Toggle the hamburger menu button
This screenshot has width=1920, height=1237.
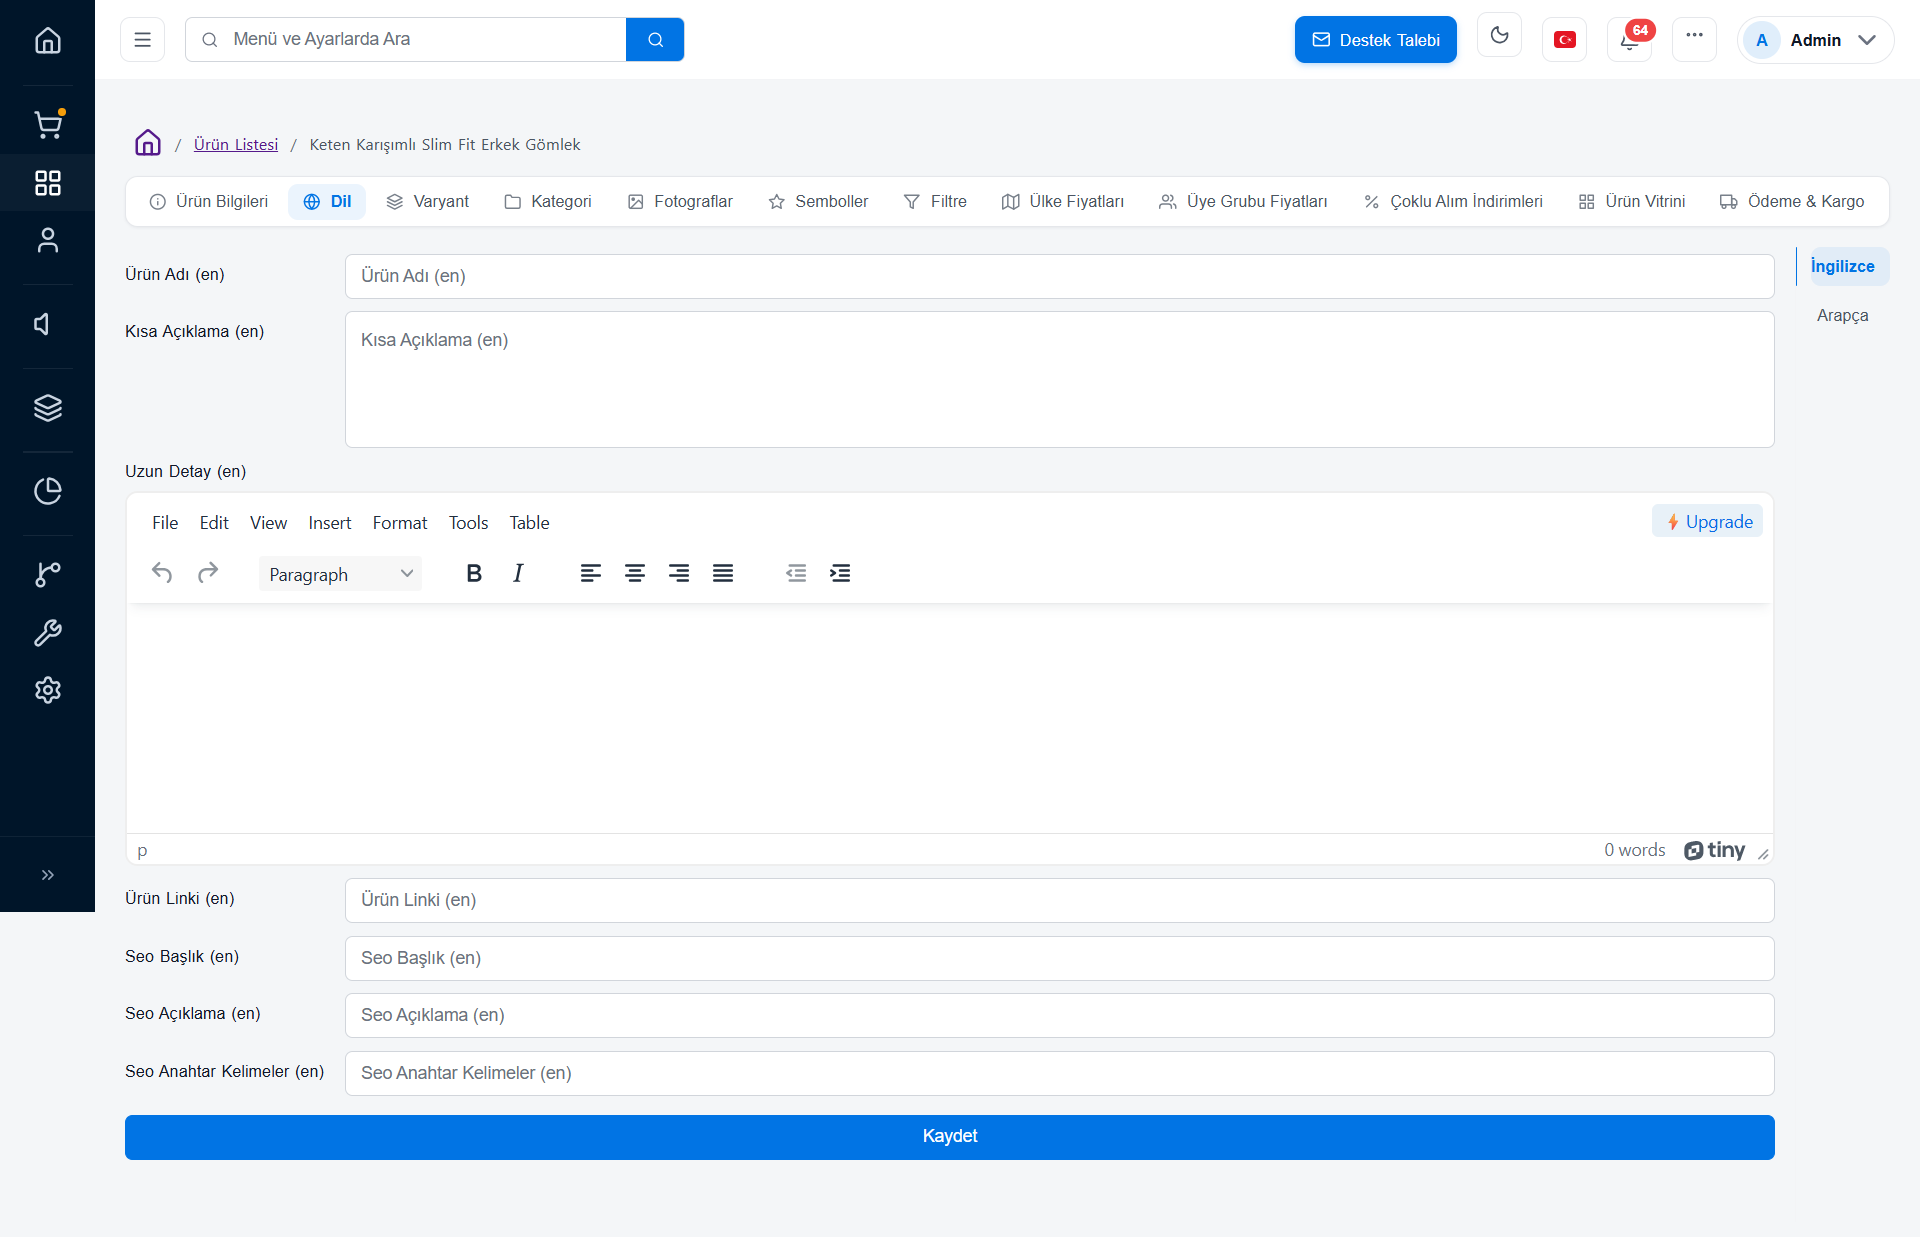(142, 40)
